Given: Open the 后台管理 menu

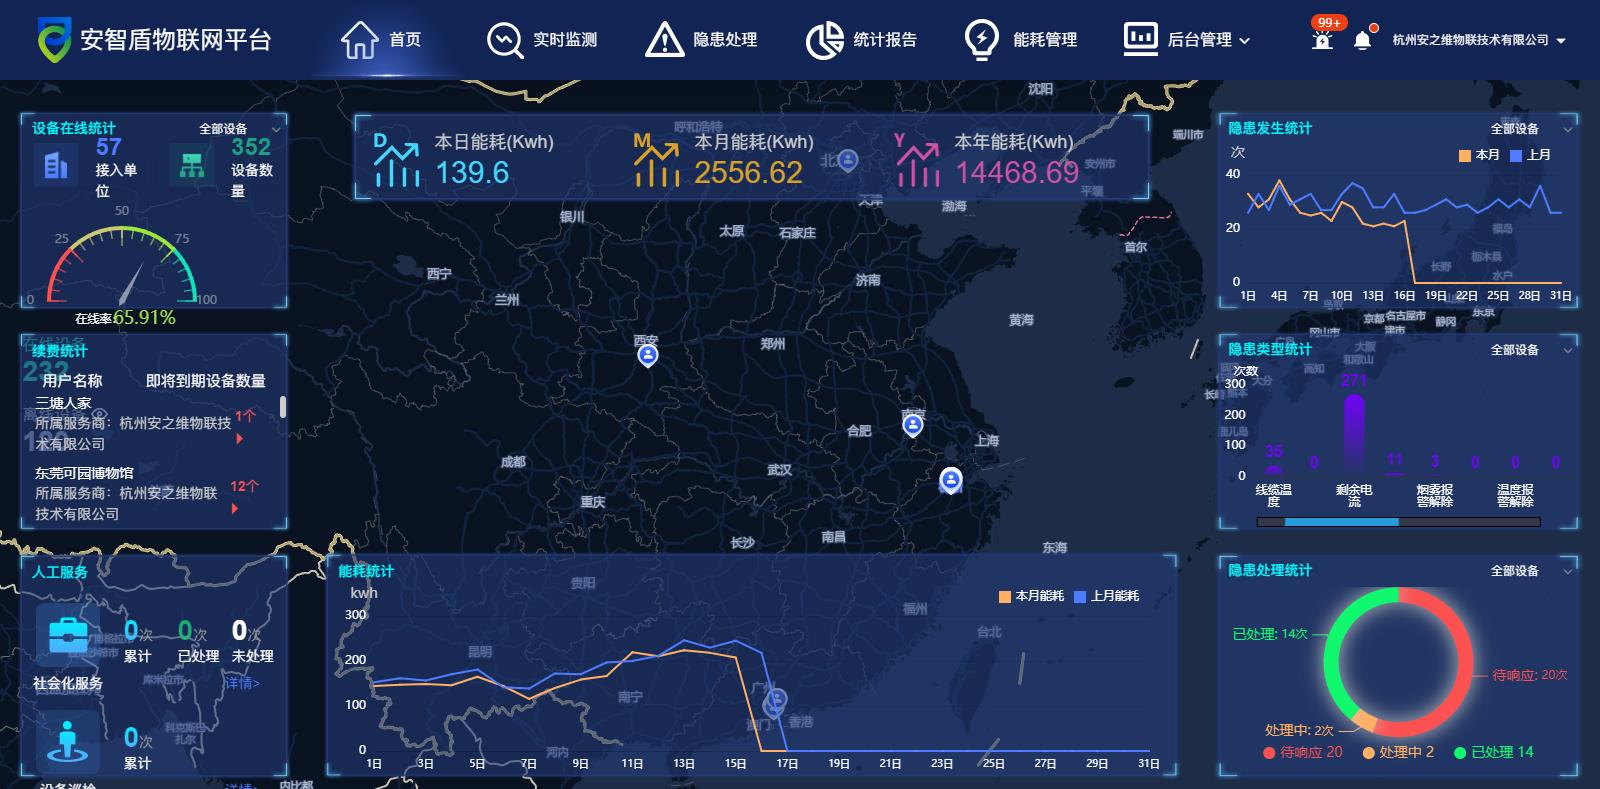Looking at the screenshot, I should tap(1186, 40).
